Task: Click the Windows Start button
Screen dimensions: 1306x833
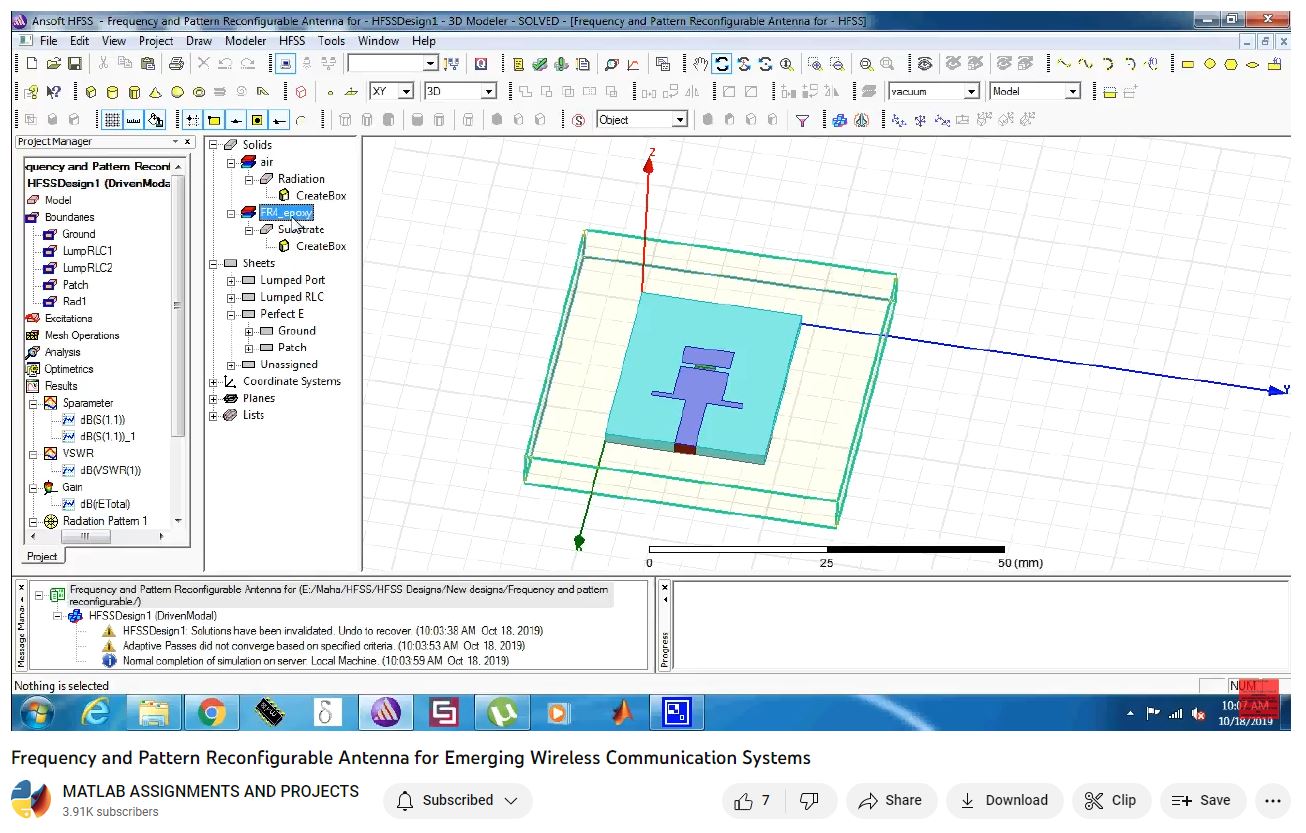Action: point(36,713)
